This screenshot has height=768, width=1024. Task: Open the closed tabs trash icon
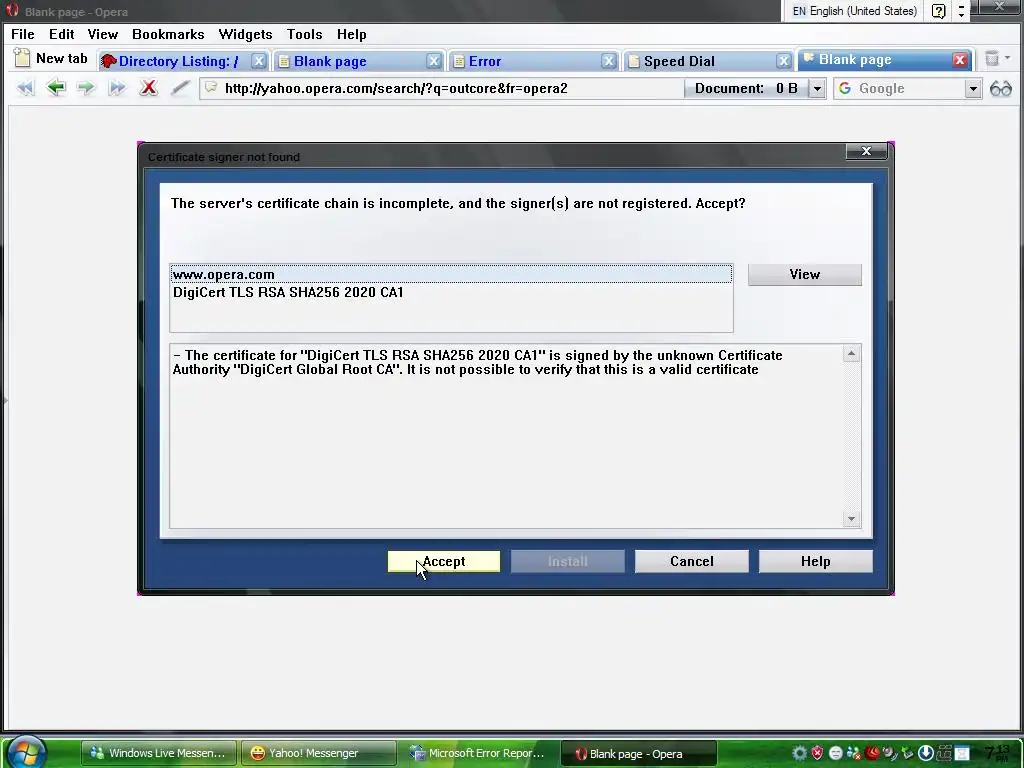992,59
